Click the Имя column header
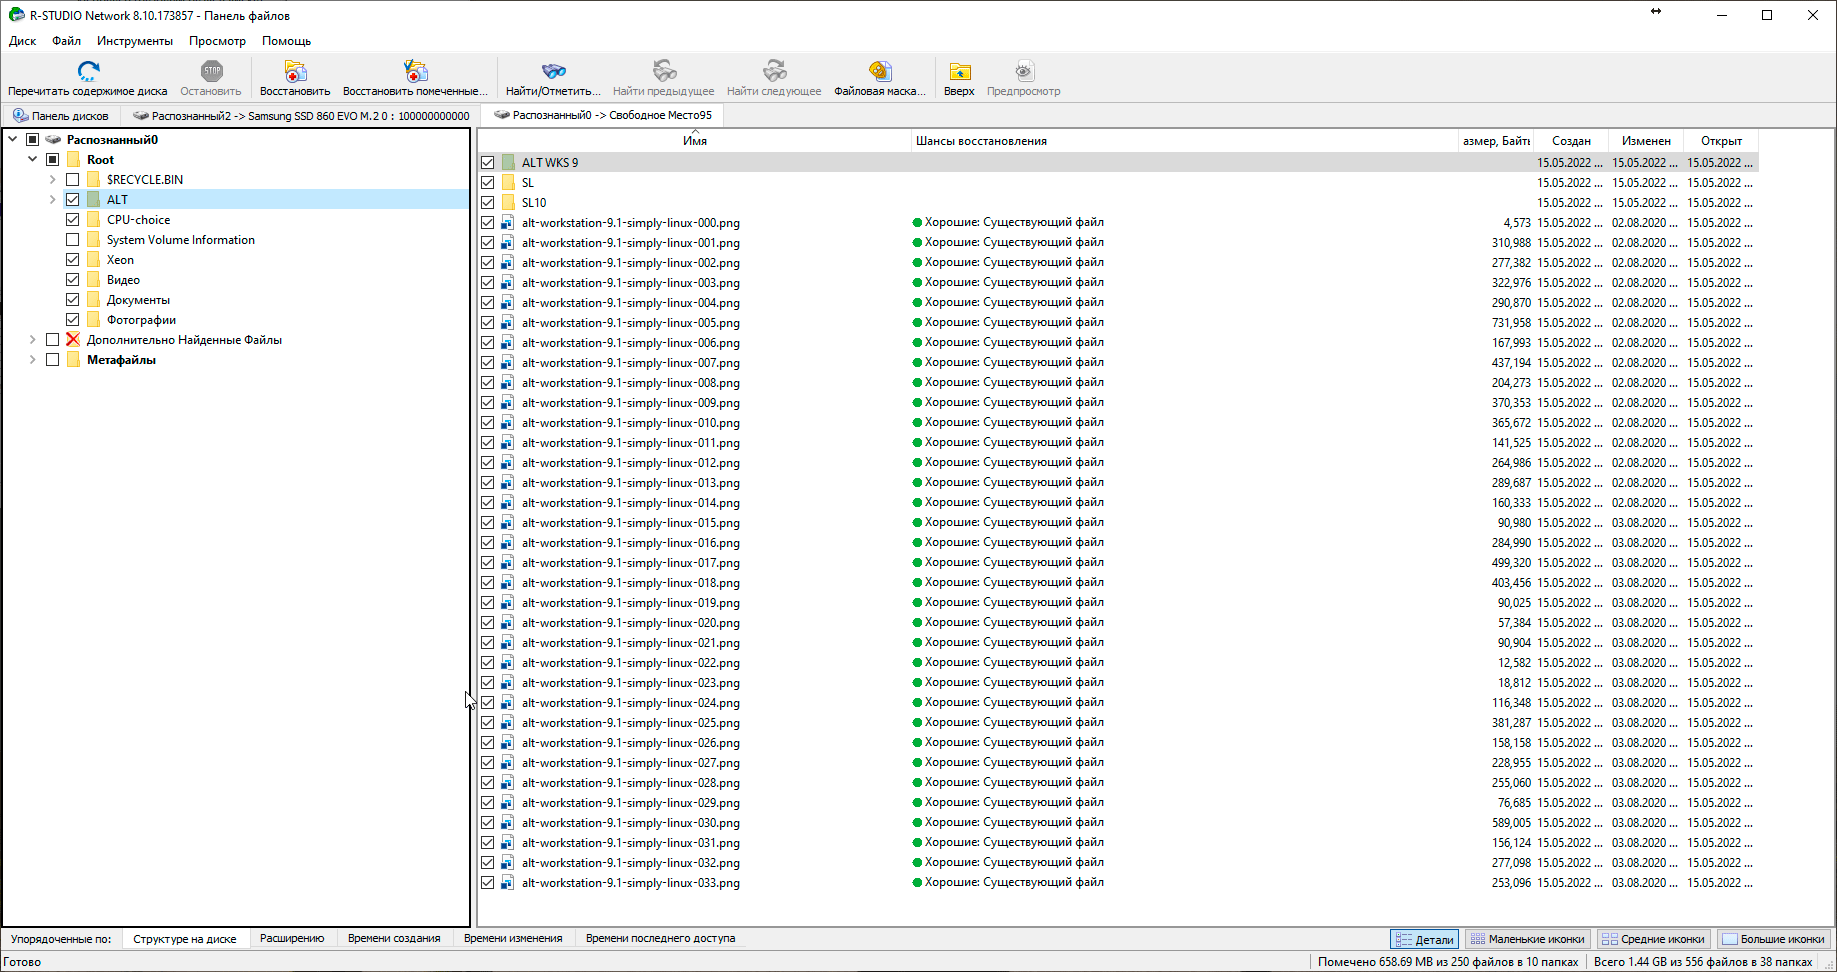This screenshot has width=1837, height=972. click(695, 141)
